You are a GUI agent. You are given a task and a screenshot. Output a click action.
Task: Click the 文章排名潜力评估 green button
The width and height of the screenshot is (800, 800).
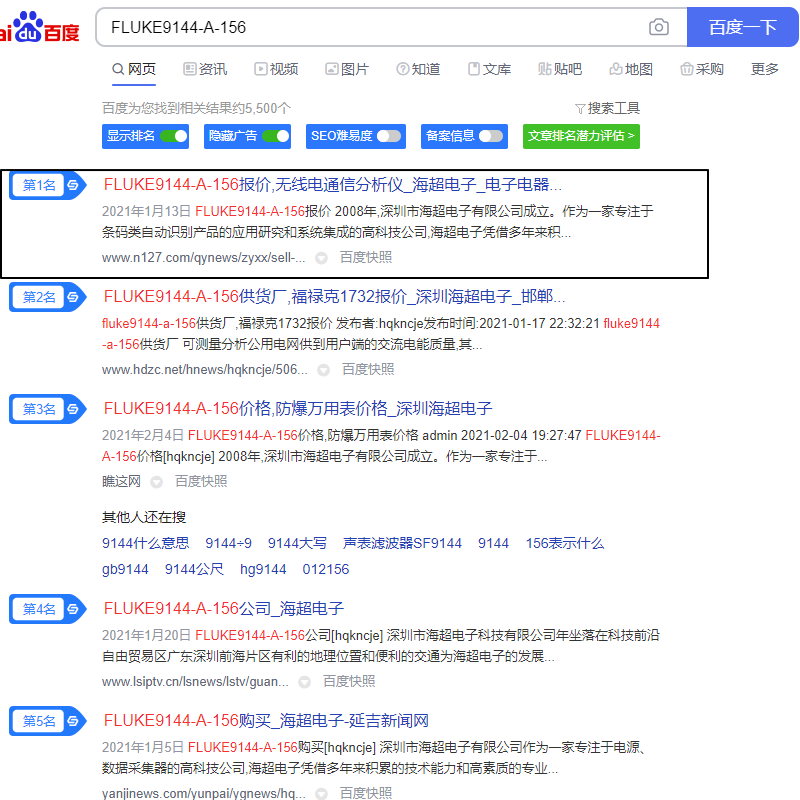581,136
